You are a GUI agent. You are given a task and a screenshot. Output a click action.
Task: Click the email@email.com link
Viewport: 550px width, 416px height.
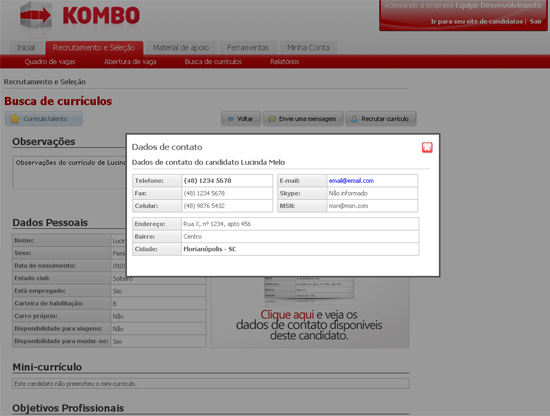[351, 181]
